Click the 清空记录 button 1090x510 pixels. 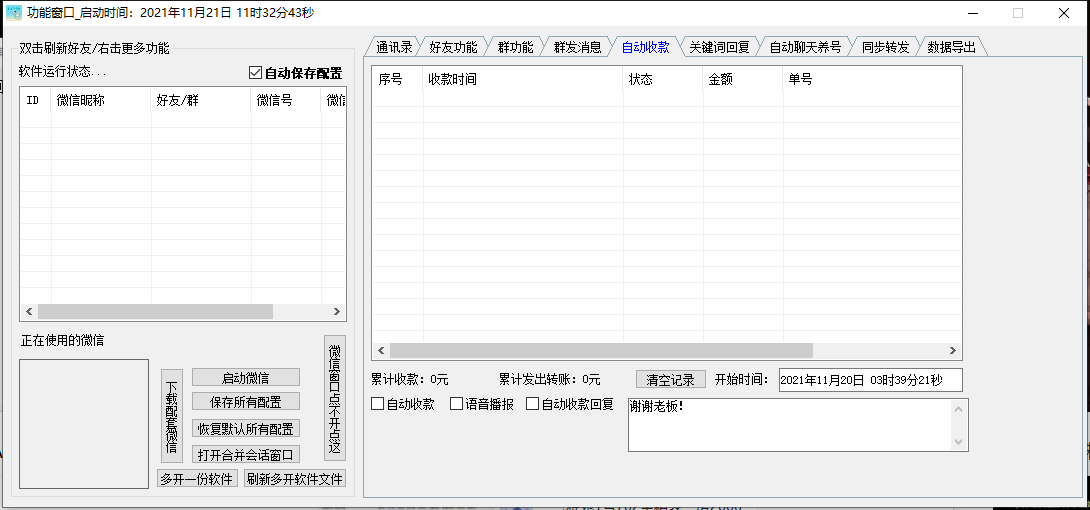(x=671, y=379)
